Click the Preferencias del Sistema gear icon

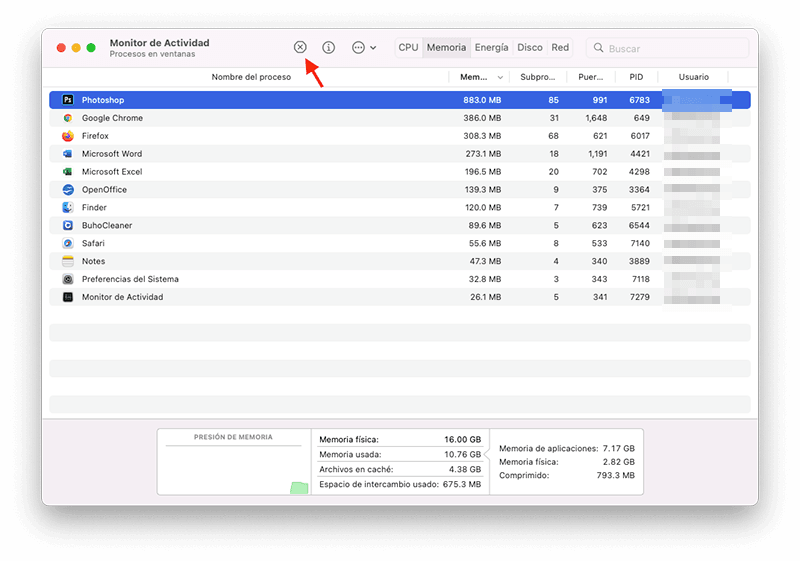pyautogui.click(x=68, y=279)
